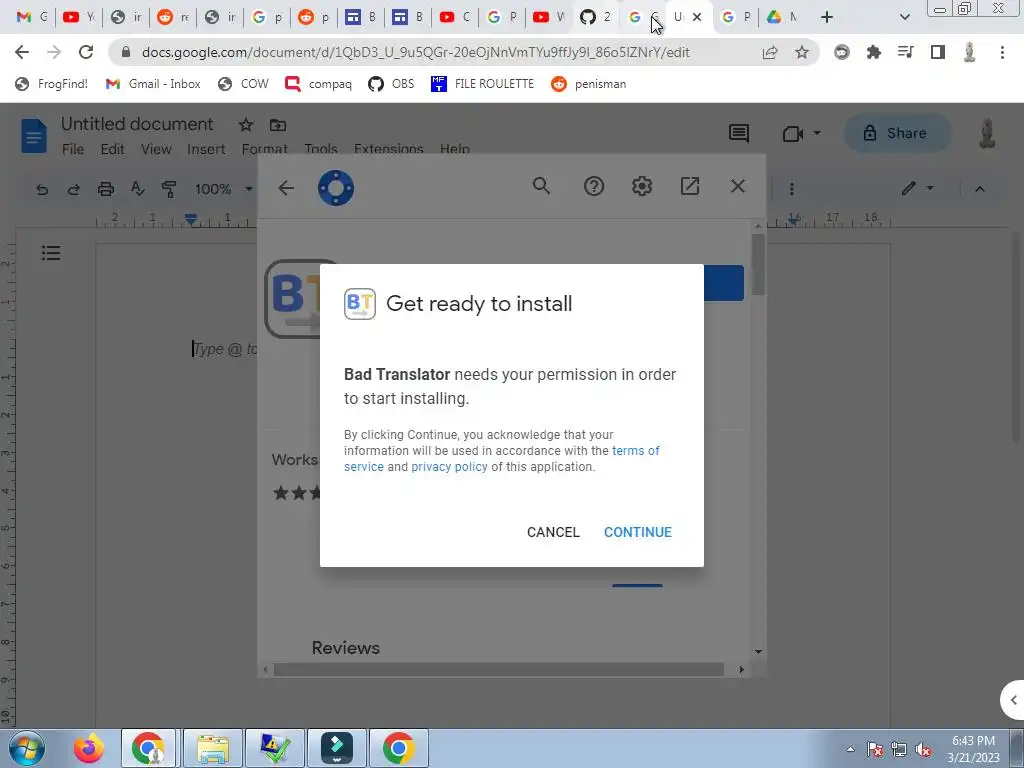
Task: Click the move document folder icon
Action: click(x=278, y=125)
